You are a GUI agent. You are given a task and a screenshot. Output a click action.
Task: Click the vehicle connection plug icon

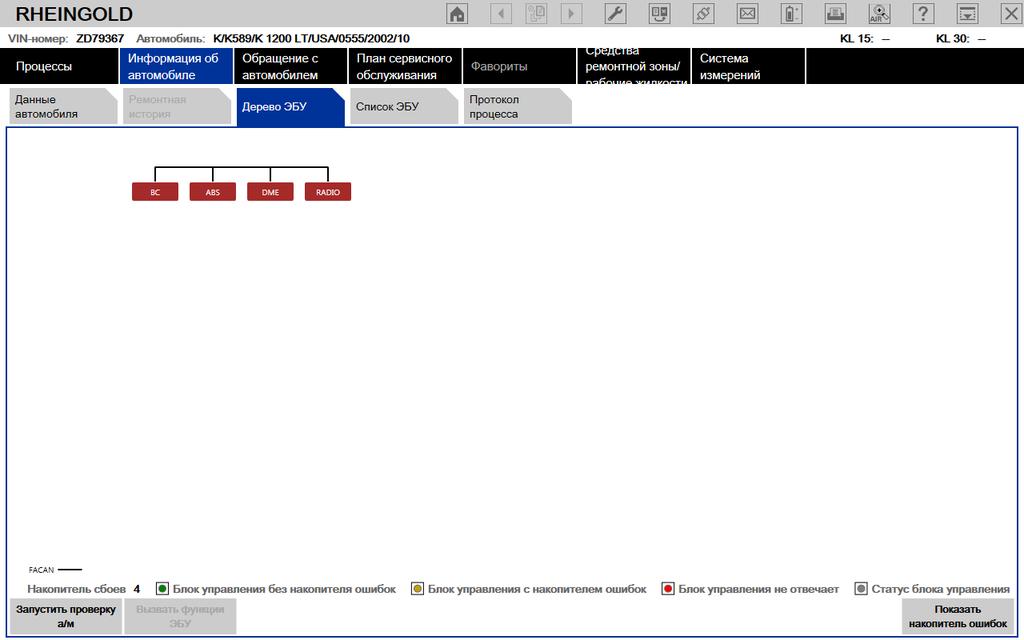click(704, 14)
